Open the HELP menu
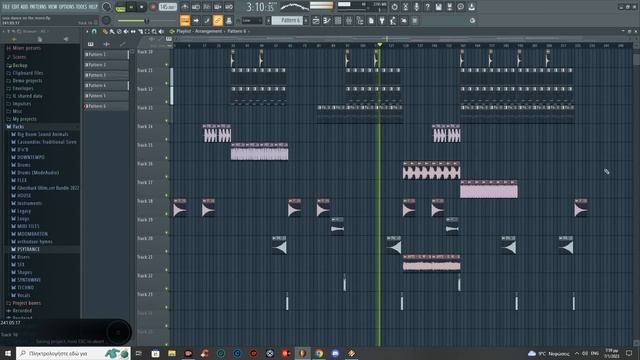Image resolution: width=640 pixels, height=360 pixels. click(x=93, y=7)
